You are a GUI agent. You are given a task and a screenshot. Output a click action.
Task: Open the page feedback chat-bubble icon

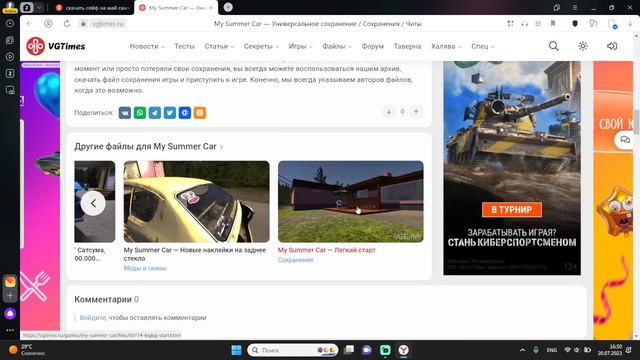(593, 24)
